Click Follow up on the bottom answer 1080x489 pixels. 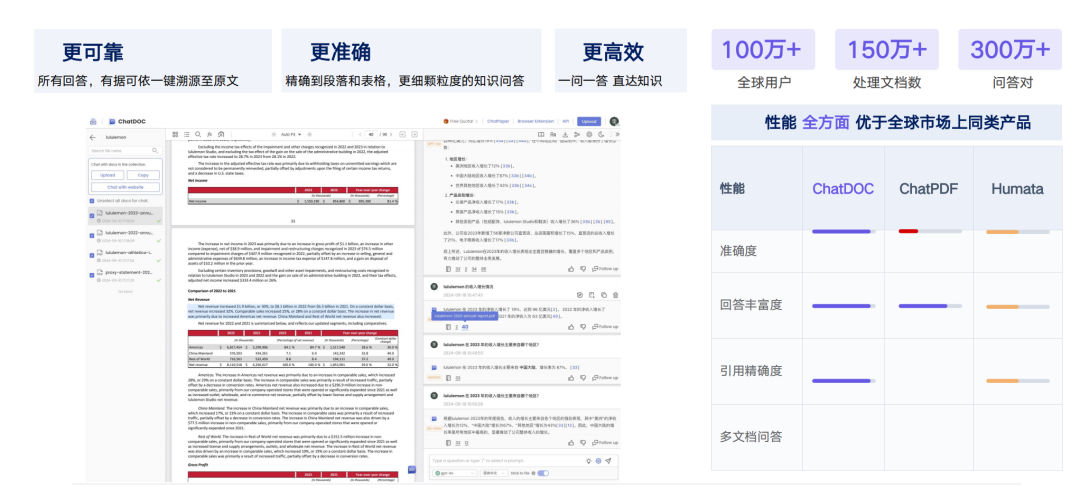605,442
